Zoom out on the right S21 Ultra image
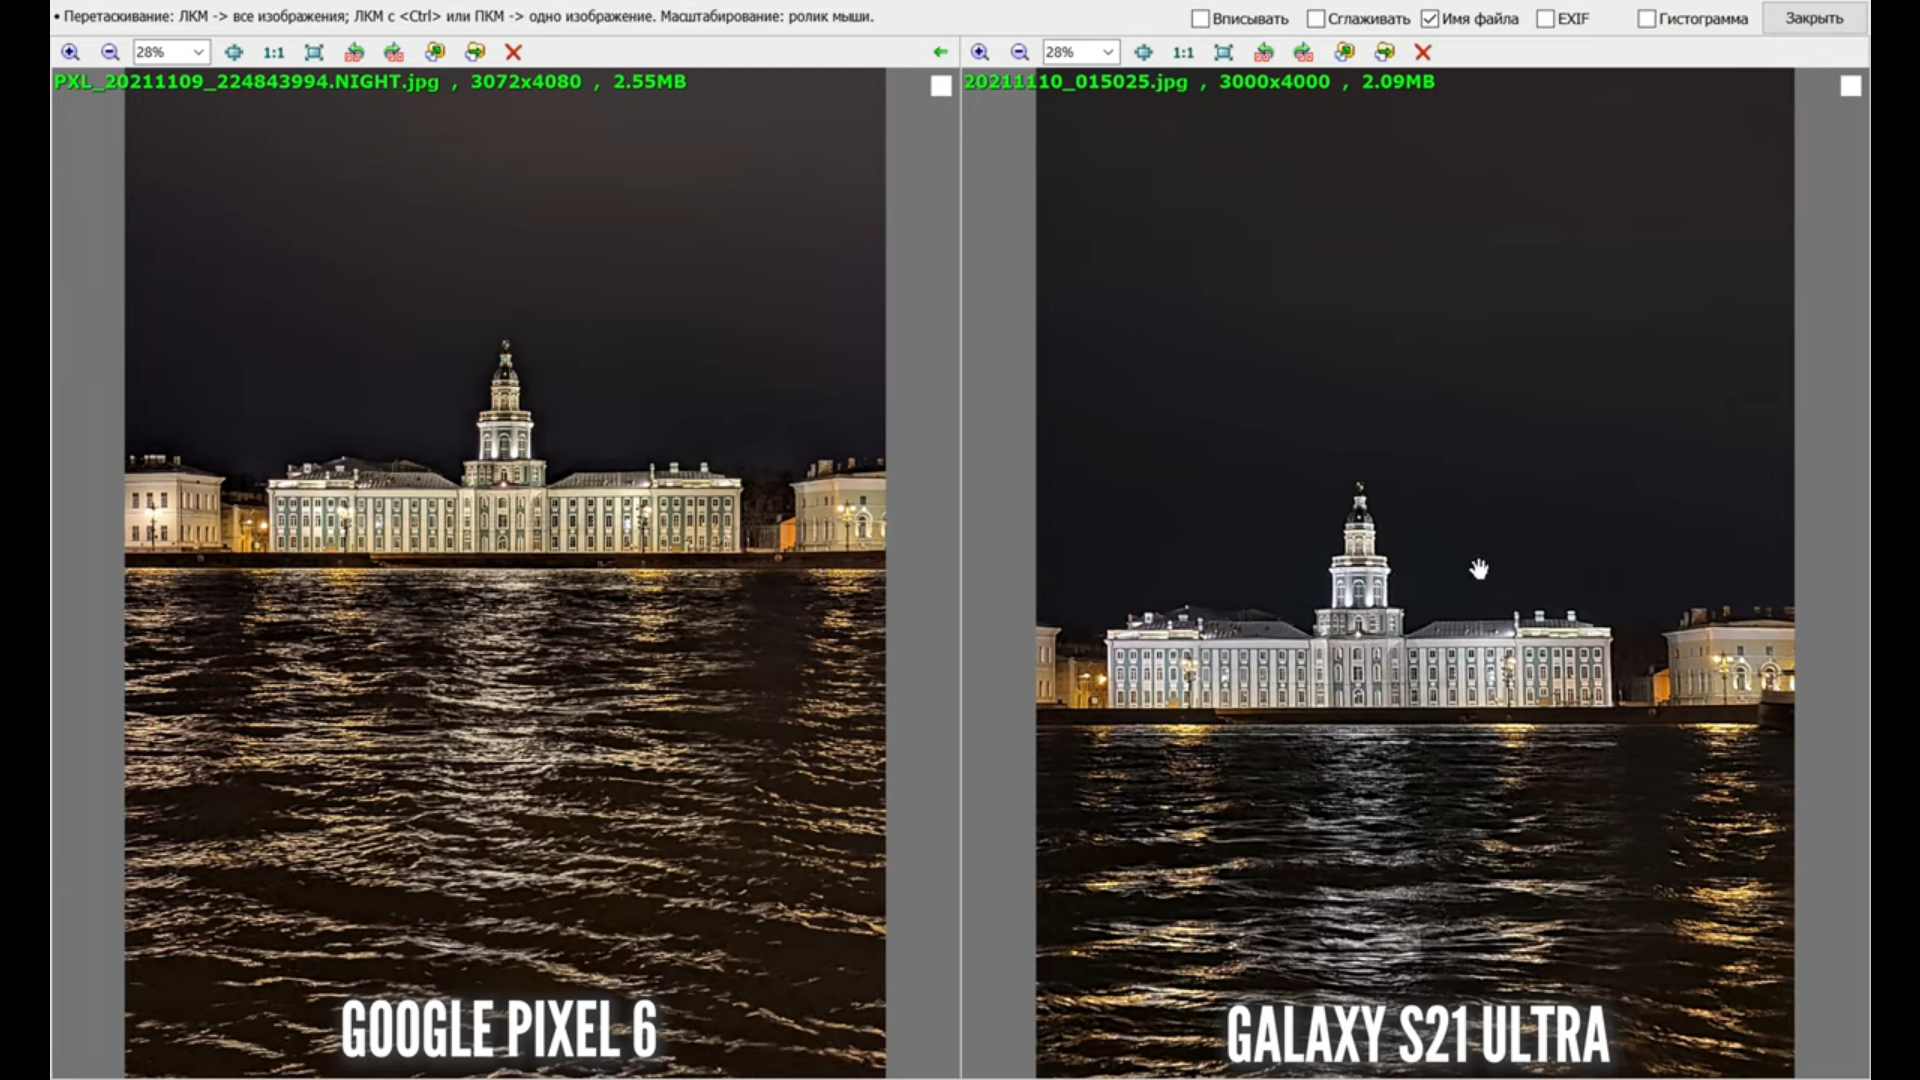1920x1080 pixels. click(1020, 52)
